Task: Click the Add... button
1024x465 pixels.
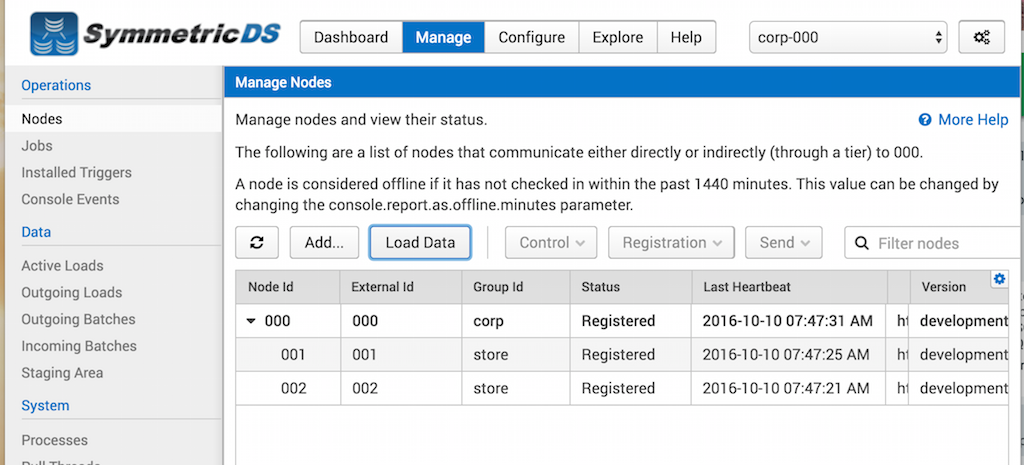Action: pos(324,242)
